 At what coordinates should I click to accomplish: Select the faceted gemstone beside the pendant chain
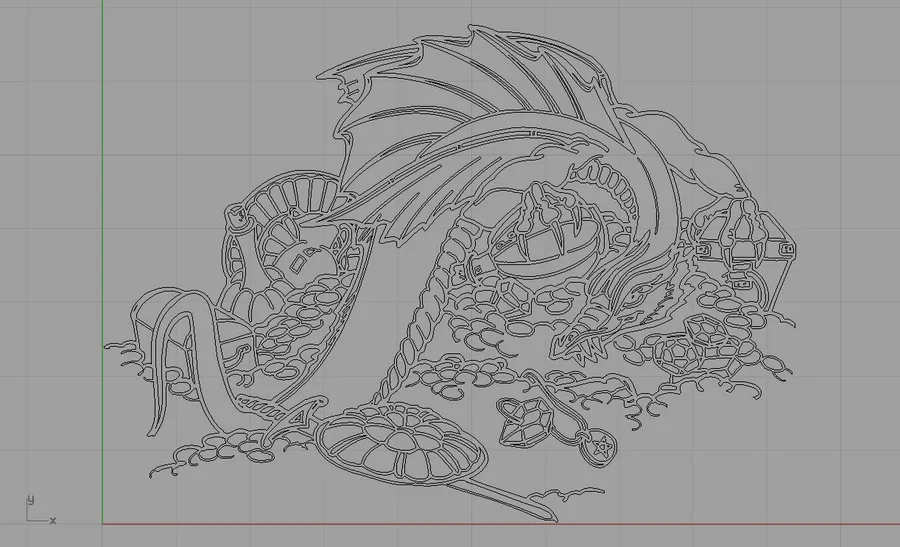click(x=526, y=424)
